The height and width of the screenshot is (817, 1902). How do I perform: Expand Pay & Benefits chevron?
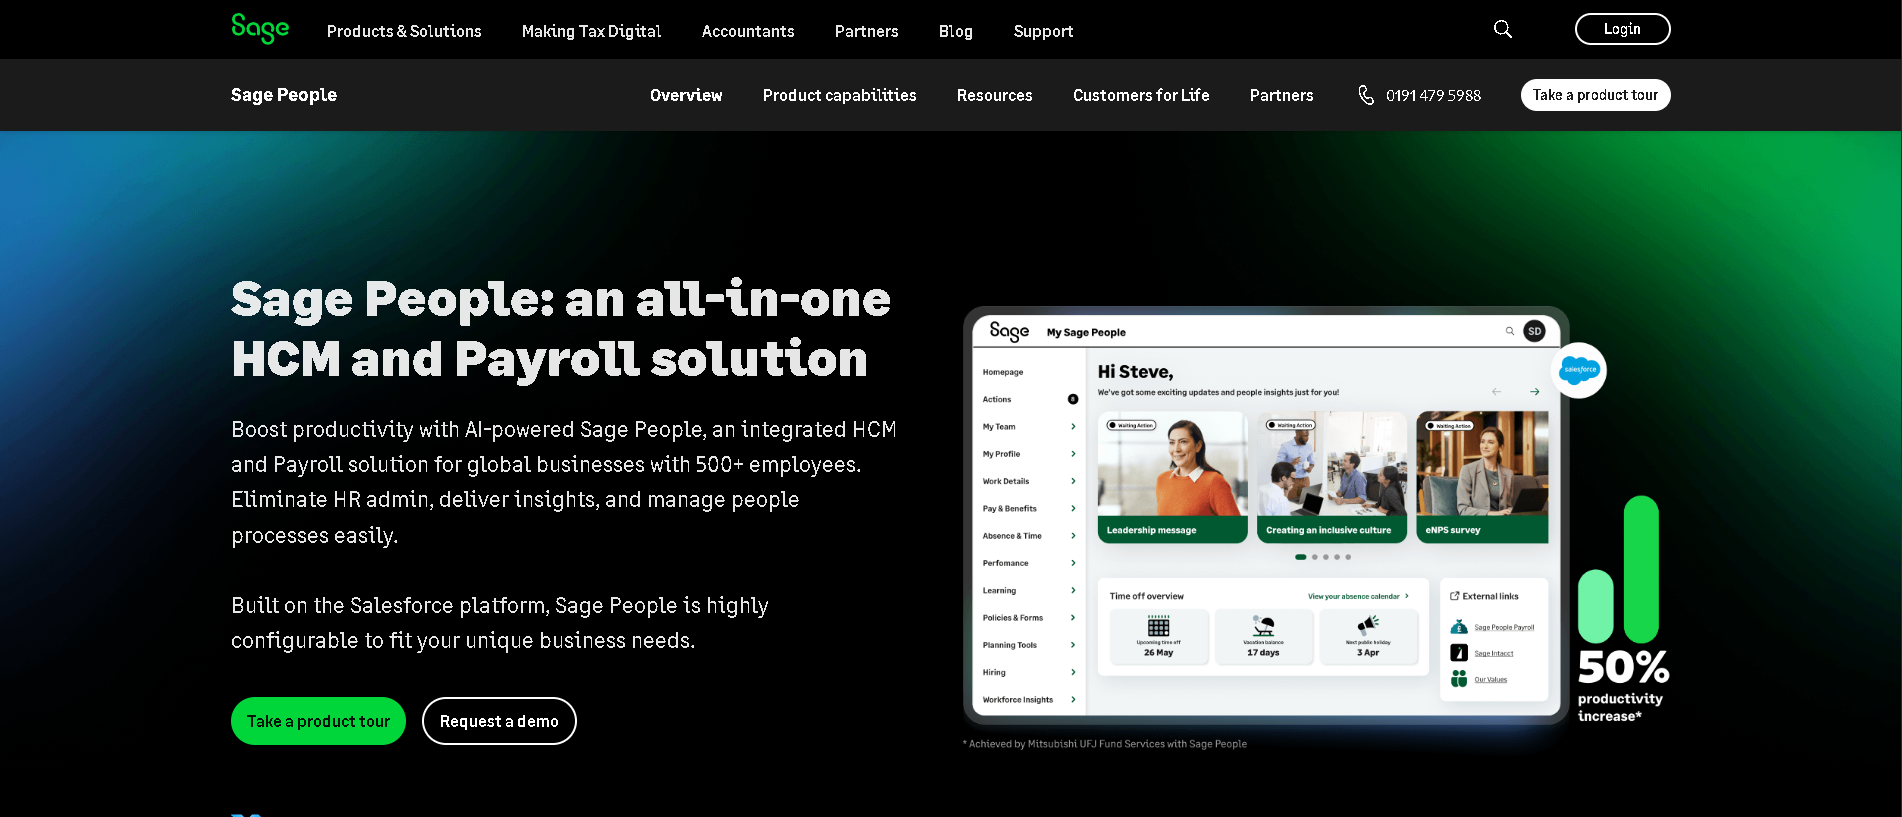[x=1073, y=508]
